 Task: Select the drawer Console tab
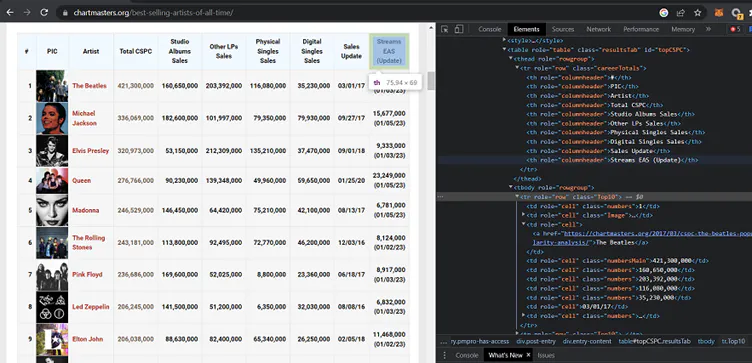pos(467,355)
